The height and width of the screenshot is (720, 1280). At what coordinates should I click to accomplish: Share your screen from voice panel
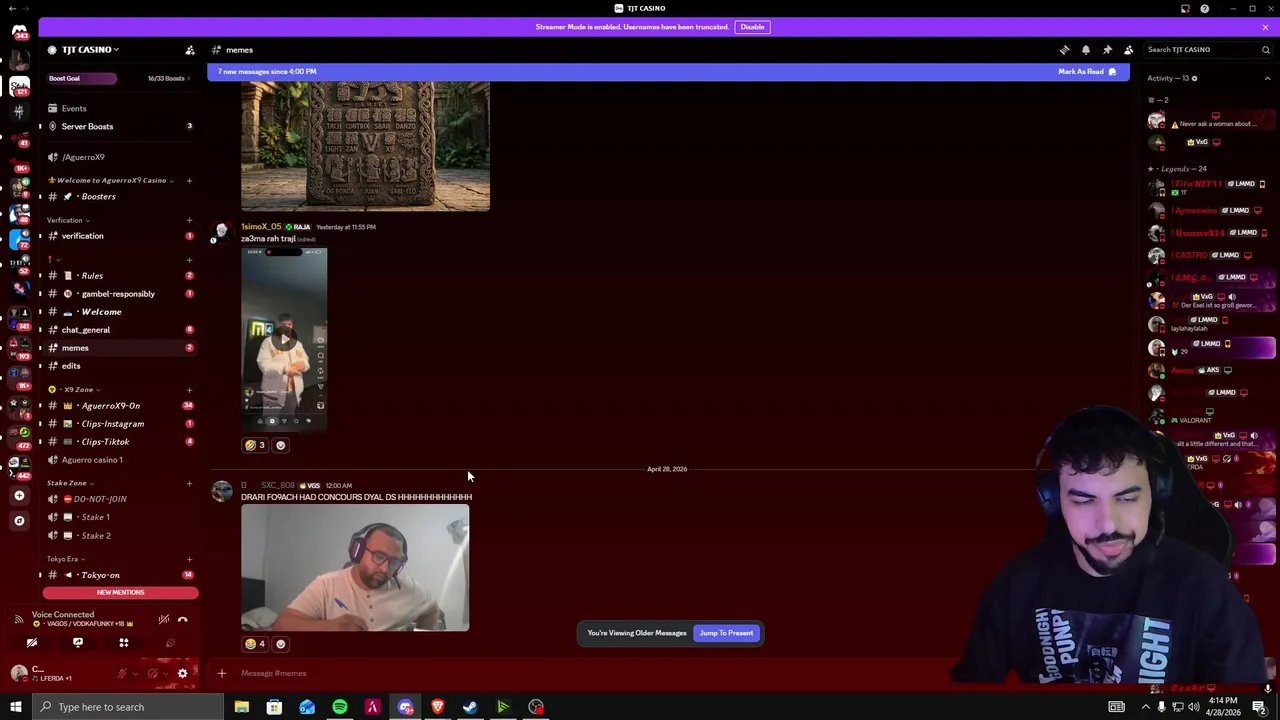(78, 643)
